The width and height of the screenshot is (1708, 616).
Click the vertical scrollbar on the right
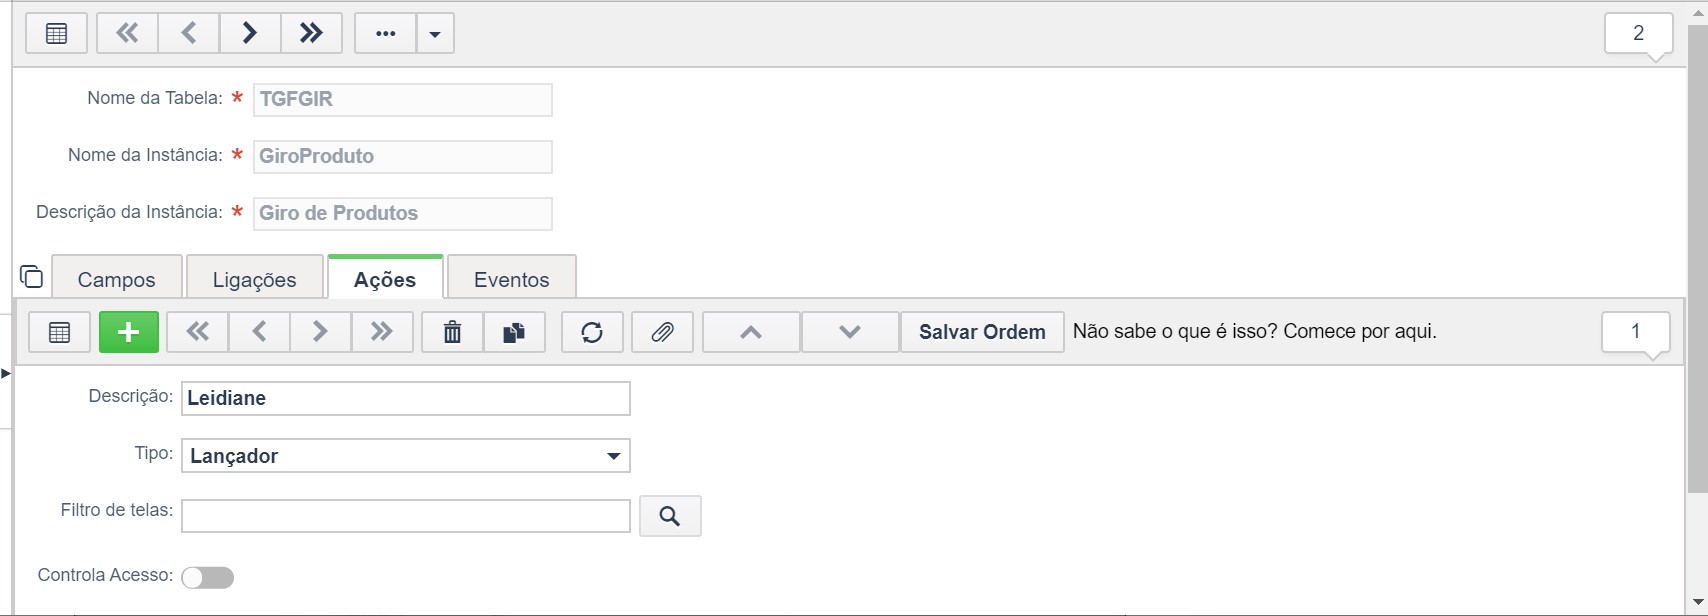tap(1697, 260)
